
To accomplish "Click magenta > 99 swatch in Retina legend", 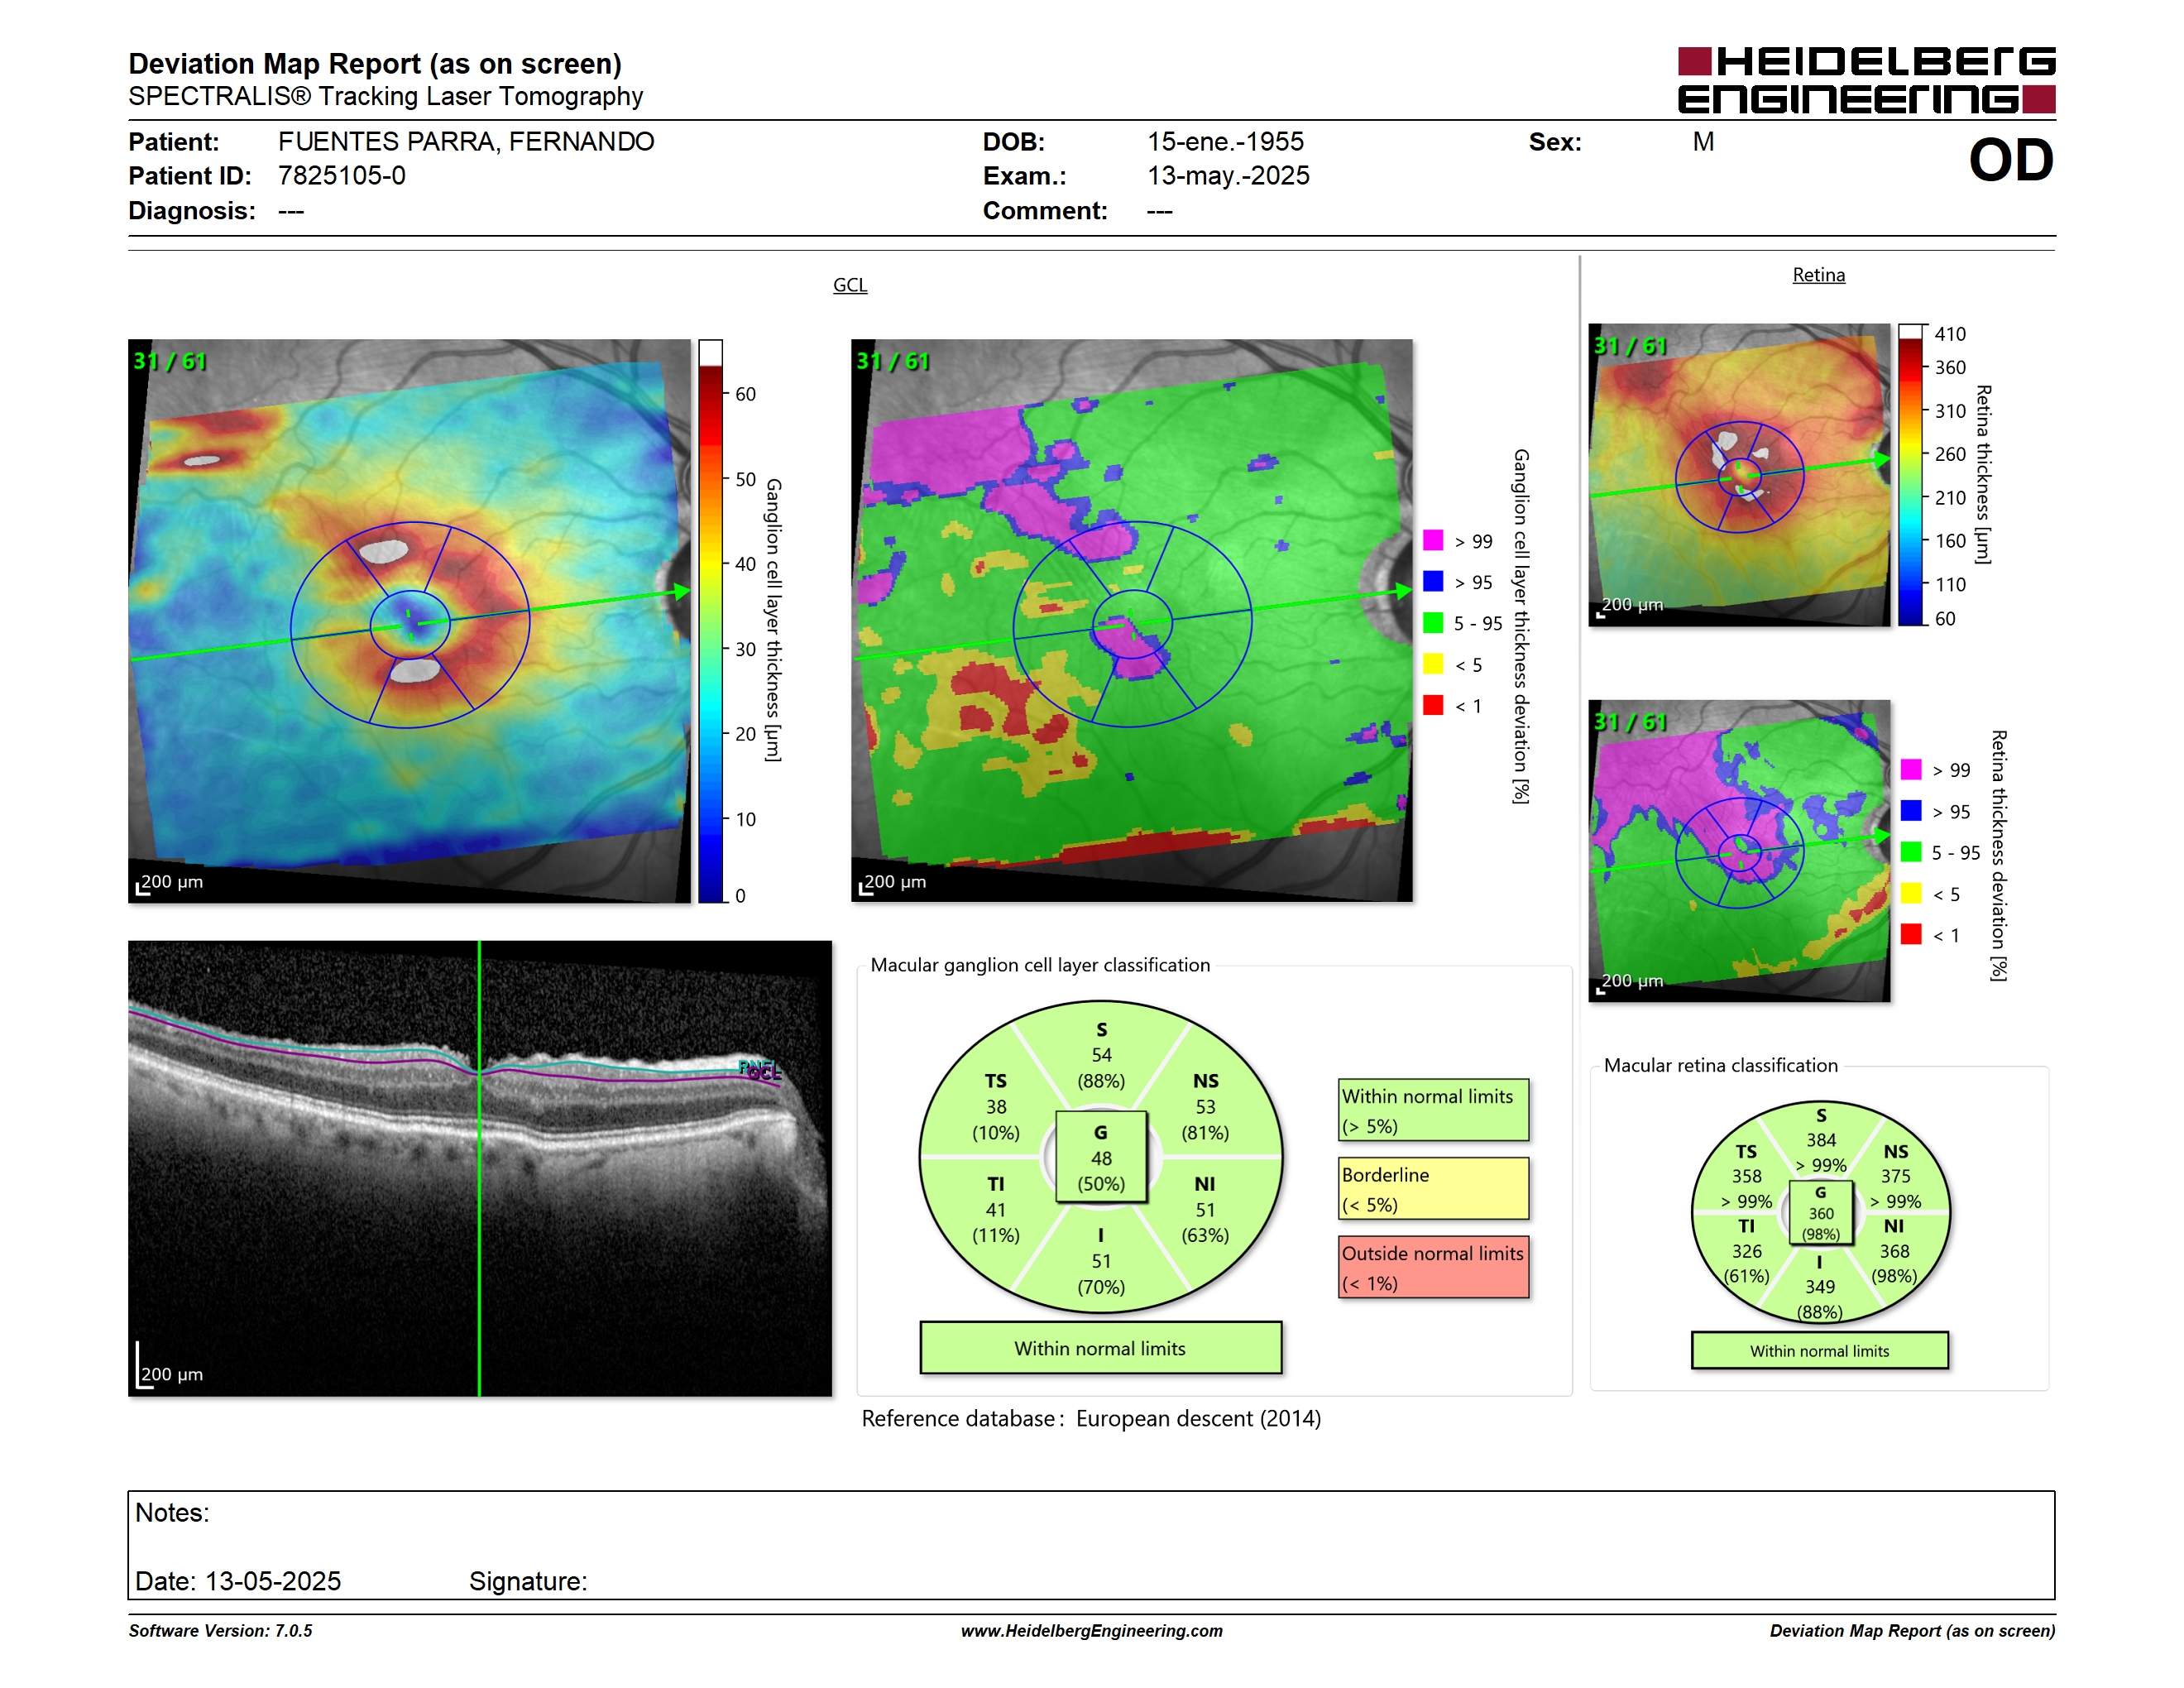I will [x=1911, y=769].
